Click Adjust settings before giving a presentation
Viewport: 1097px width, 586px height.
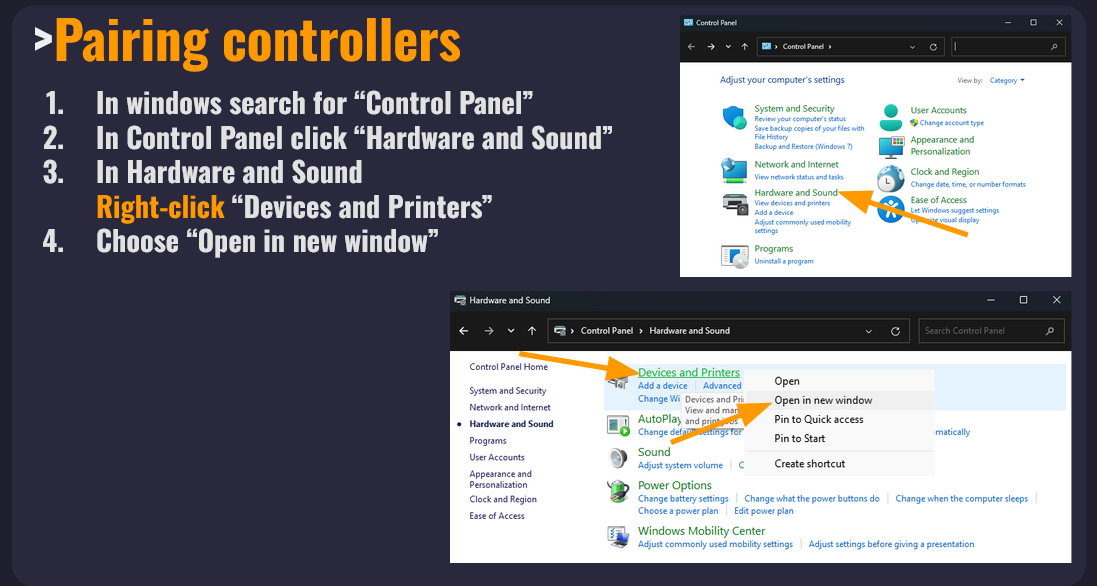891,544
